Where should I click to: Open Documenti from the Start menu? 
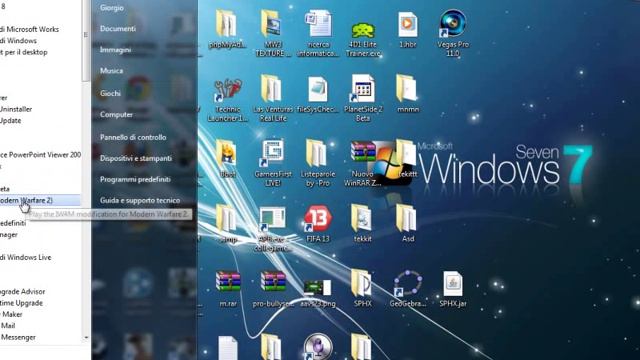click(118, 29)
